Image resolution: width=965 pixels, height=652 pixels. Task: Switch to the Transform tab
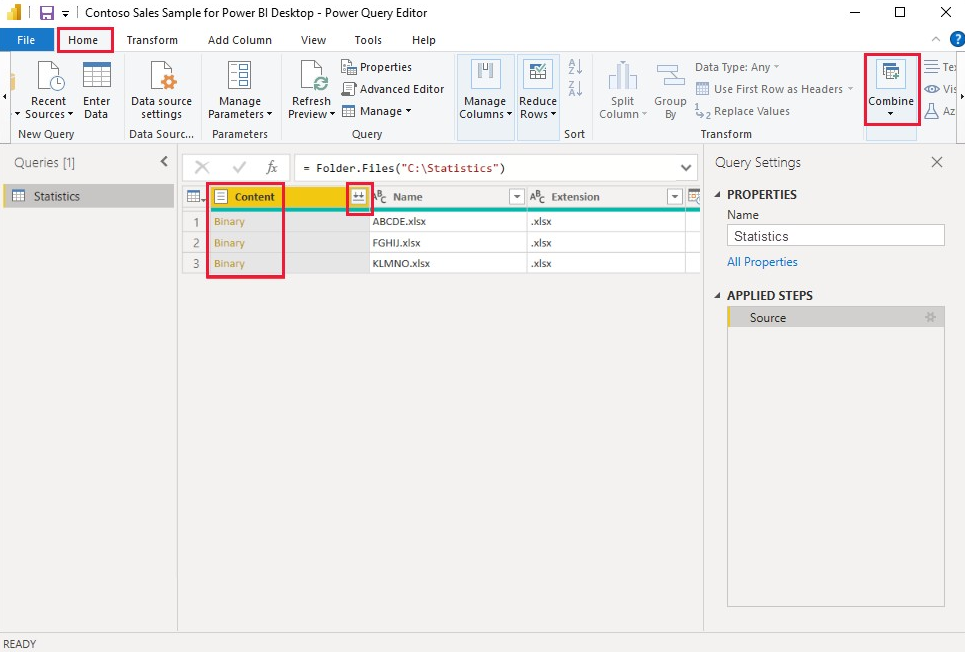pyautogui.click(x=152, y=40)
